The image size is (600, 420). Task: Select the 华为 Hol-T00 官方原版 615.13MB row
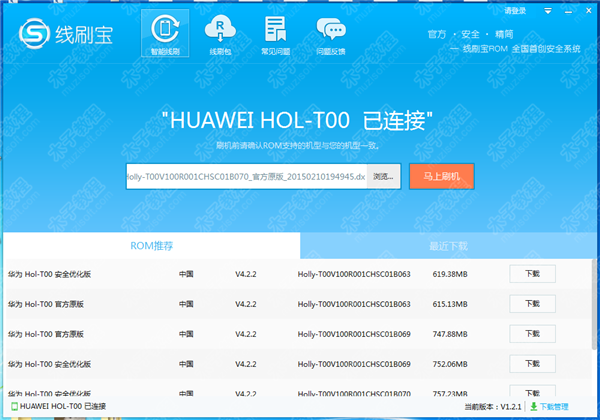[298, 304]
